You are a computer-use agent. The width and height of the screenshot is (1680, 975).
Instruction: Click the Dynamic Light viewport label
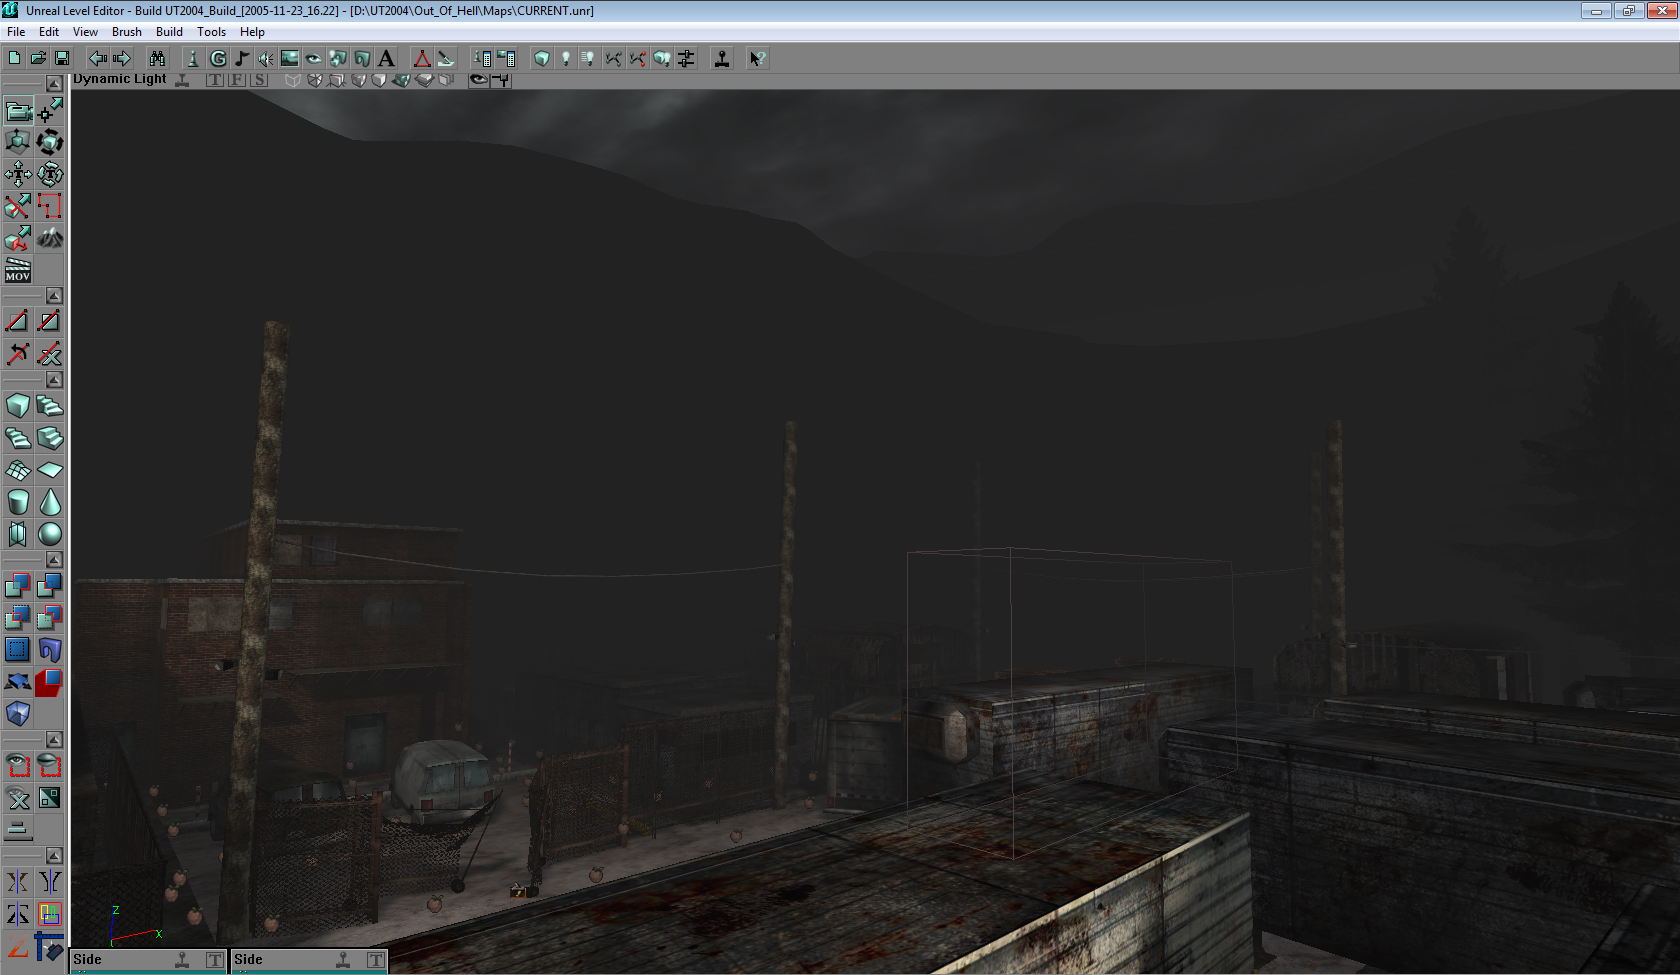click(120, 79)
